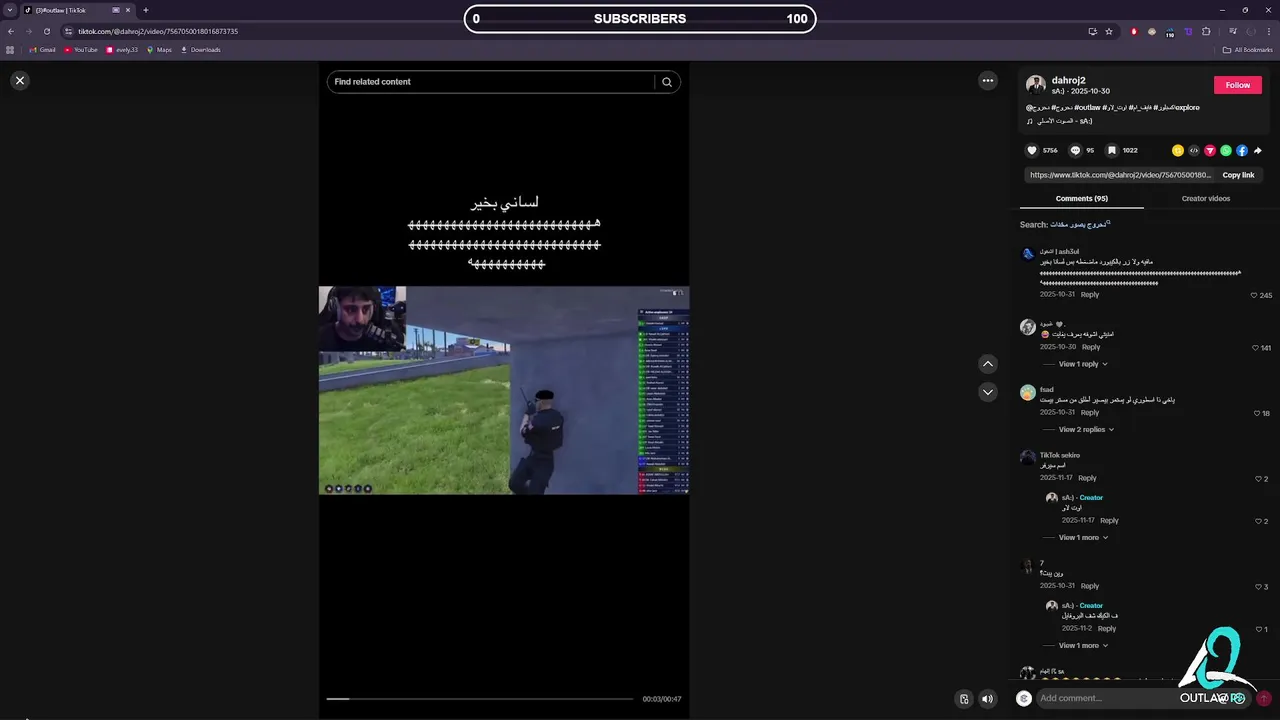Go to the previous video arrow
The image size is (1280, 720).
point(988,364)
